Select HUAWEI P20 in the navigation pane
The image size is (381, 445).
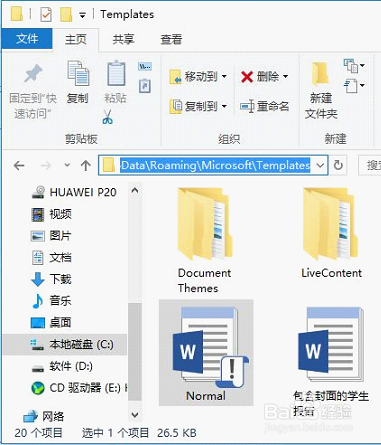[74, 192]
